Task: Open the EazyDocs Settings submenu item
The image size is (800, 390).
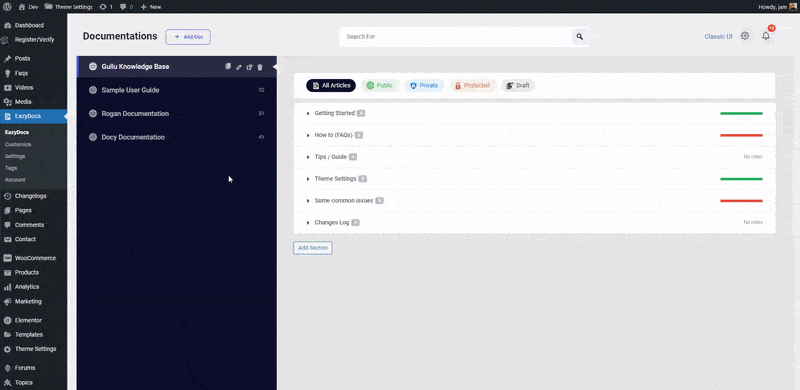Action: click(x=15, y=156)
